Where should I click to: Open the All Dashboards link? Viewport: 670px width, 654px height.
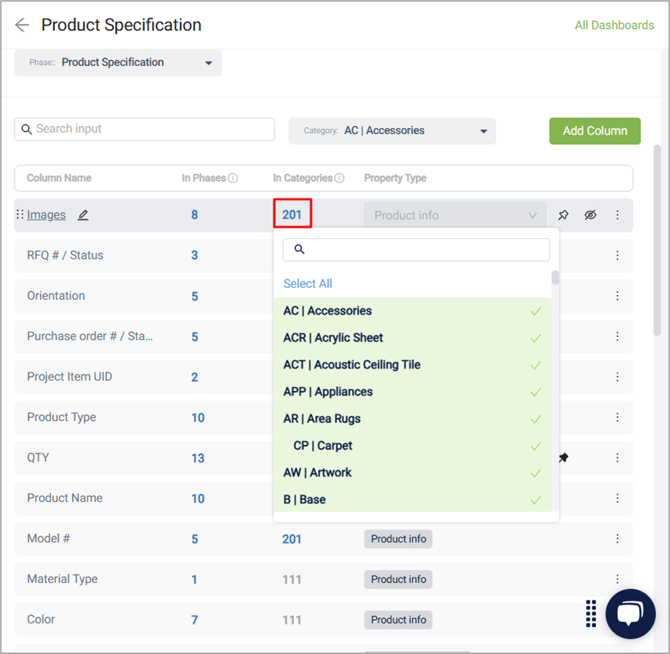614,25
